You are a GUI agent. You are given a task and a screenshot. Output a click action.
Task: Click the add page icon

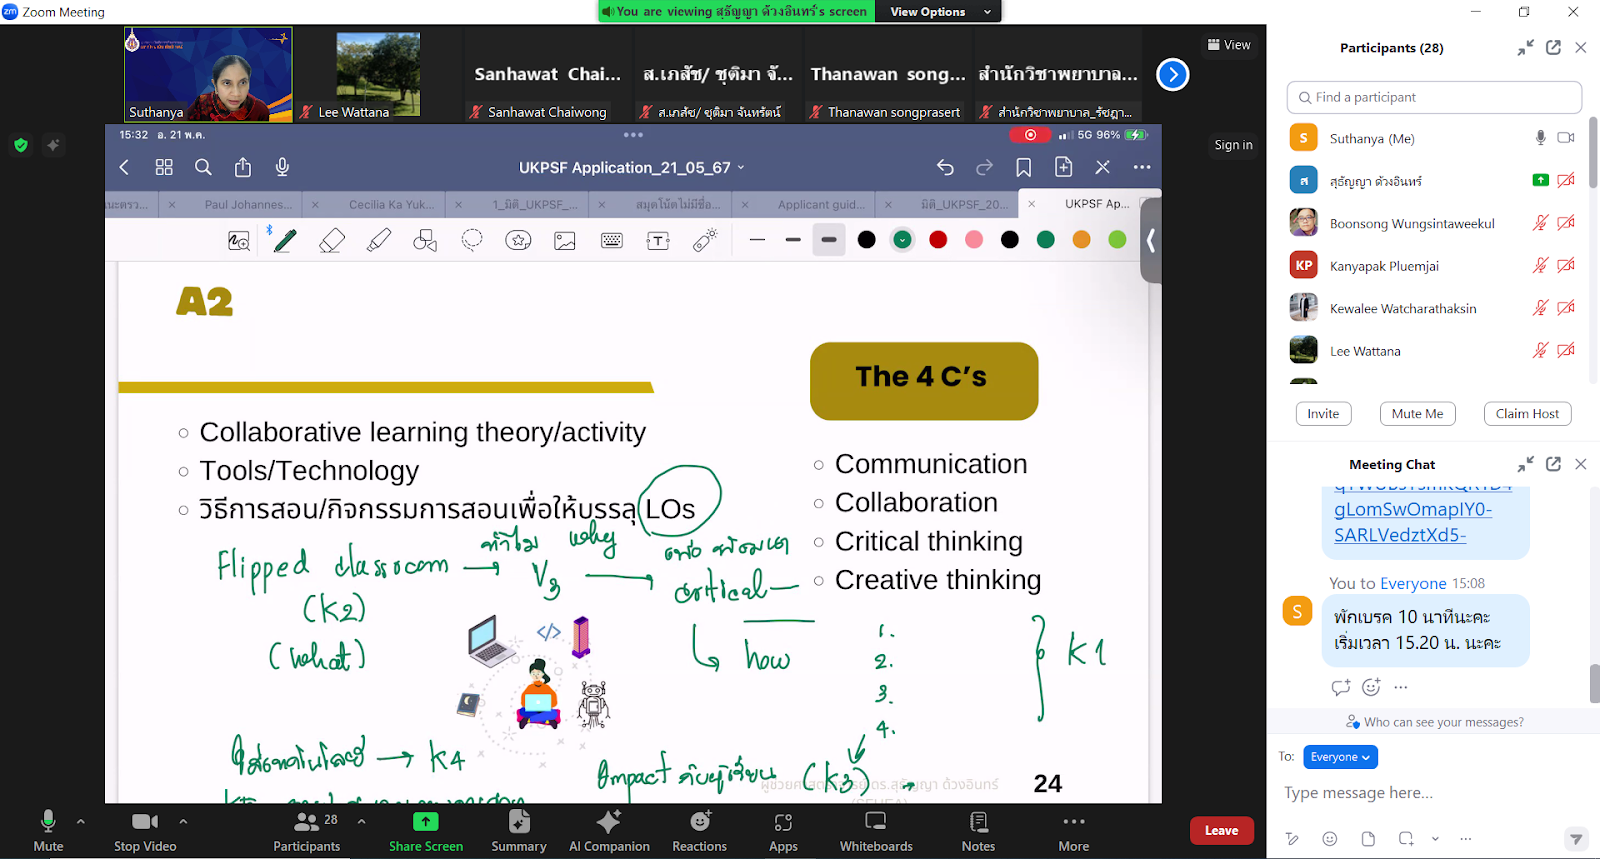click(x=1063, y=167)
